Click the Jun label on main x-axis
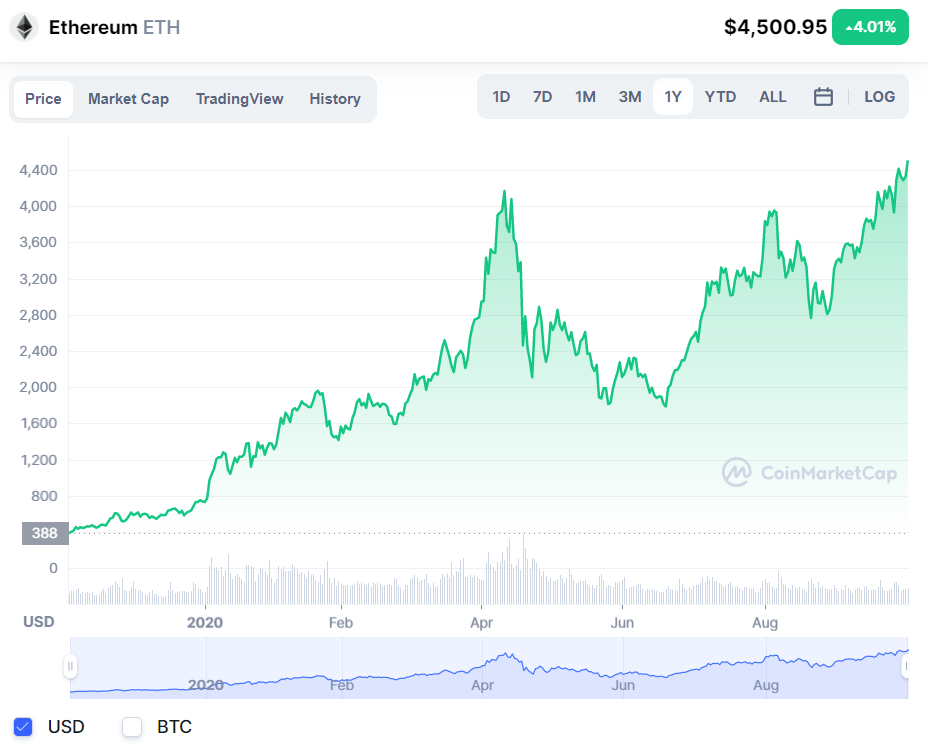928x756 pixels. tap(623, 623)
